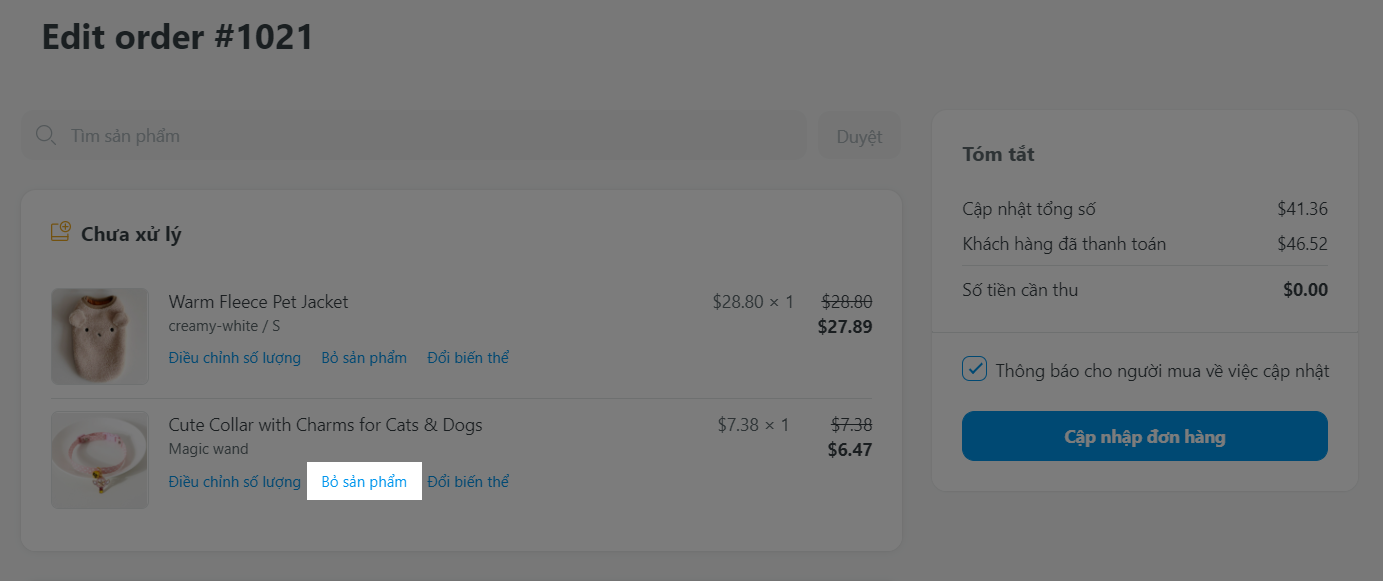The width and height of the screenshot is (1383, 581).
Task: Adjust quantity for Cute Collar with Charms
Action: (234, 482)
